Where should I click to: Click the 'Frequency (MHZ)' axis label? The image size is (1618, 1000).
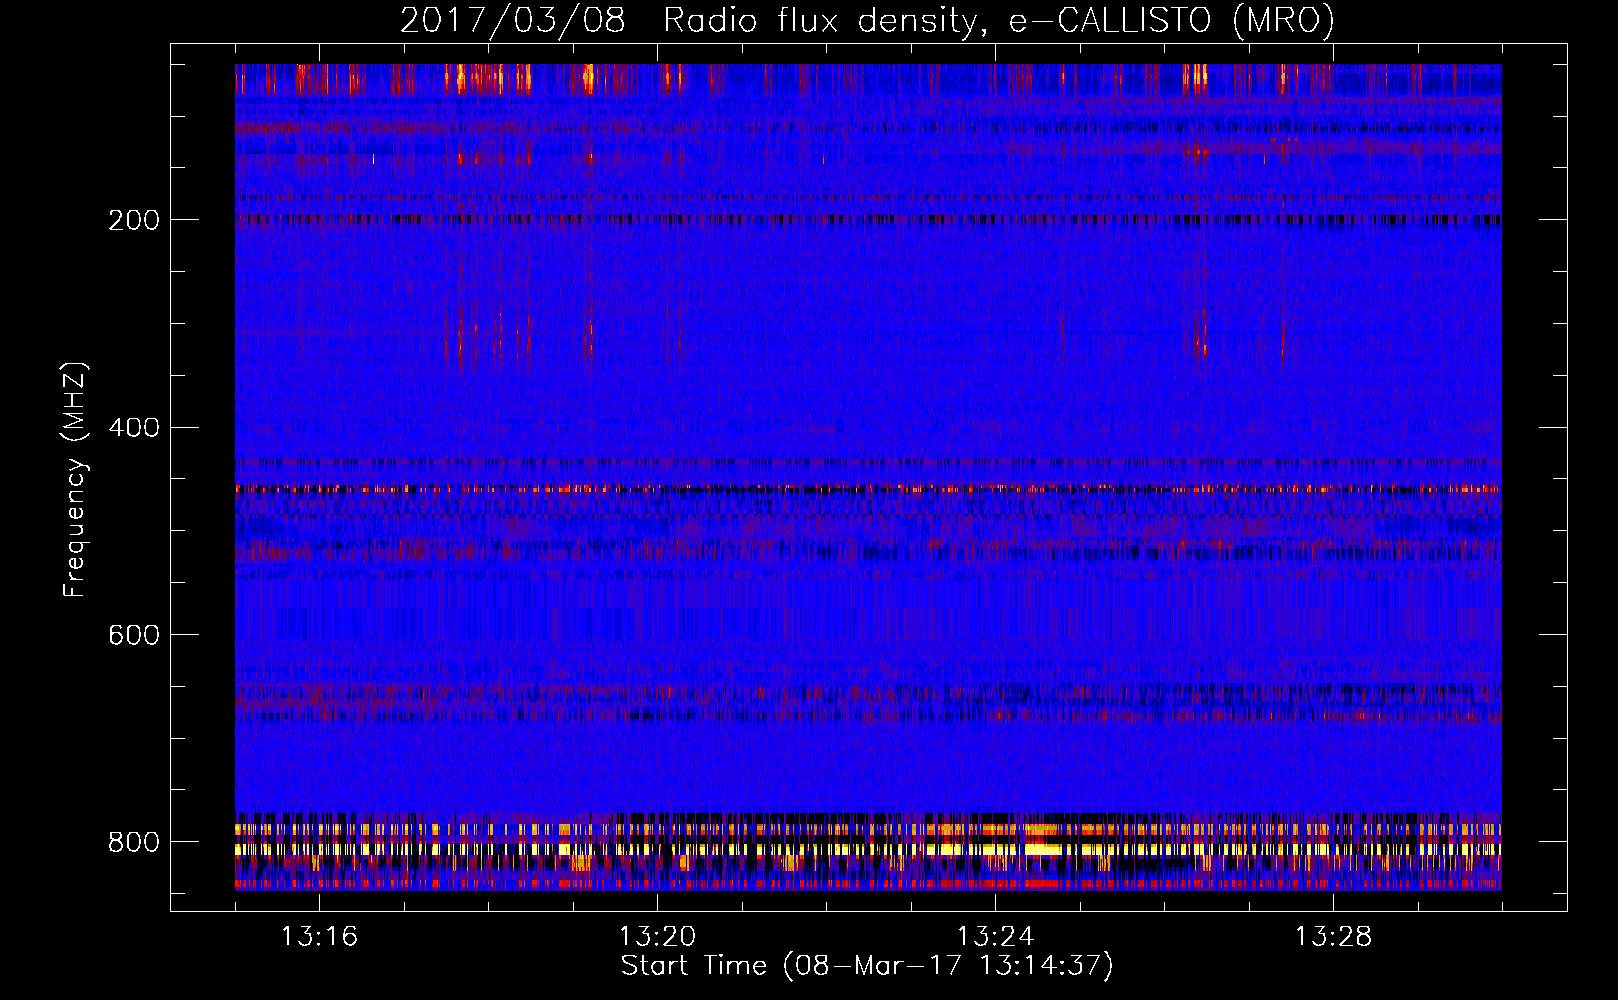(x=75, y=479)
